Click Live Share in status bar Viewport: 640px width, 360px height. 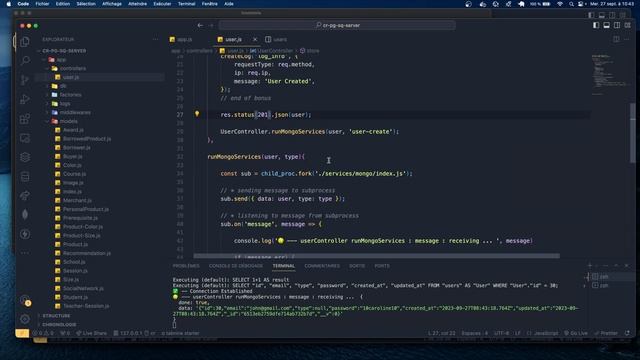(x=91, y=333)
